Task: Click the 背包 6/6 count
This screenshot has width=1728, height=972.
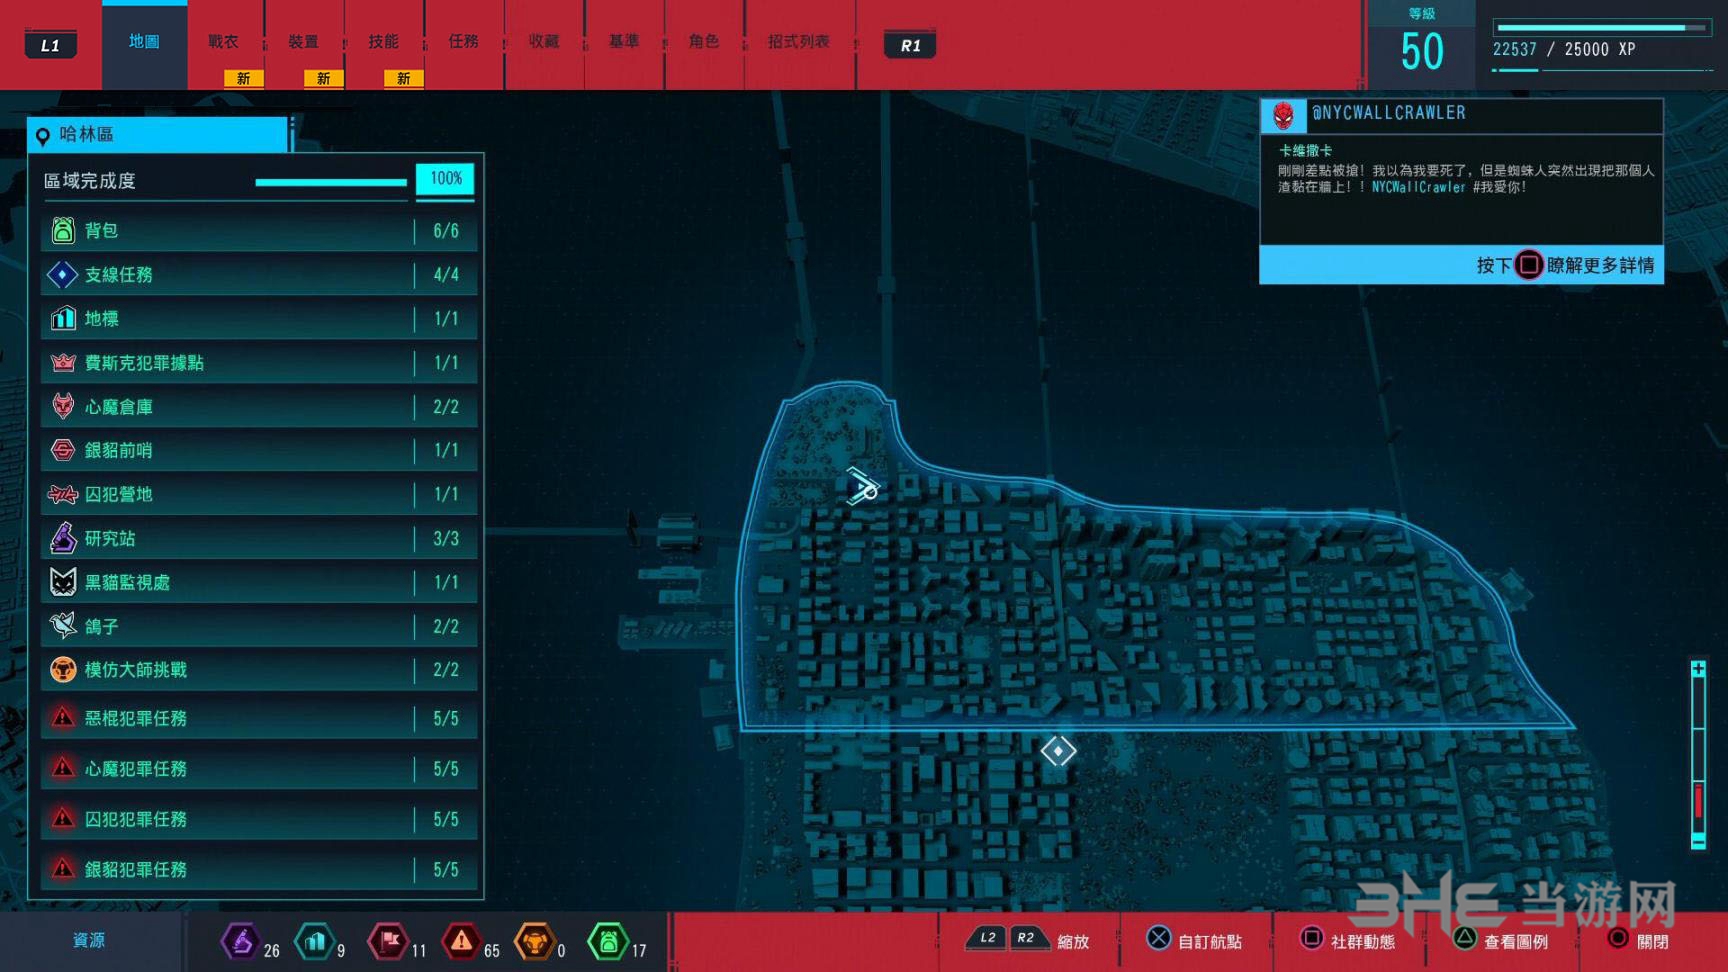Action: (446, 231)
